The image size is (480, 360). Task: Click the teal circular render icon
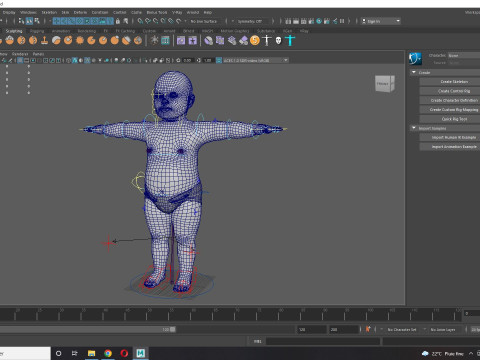click(319, 21)
